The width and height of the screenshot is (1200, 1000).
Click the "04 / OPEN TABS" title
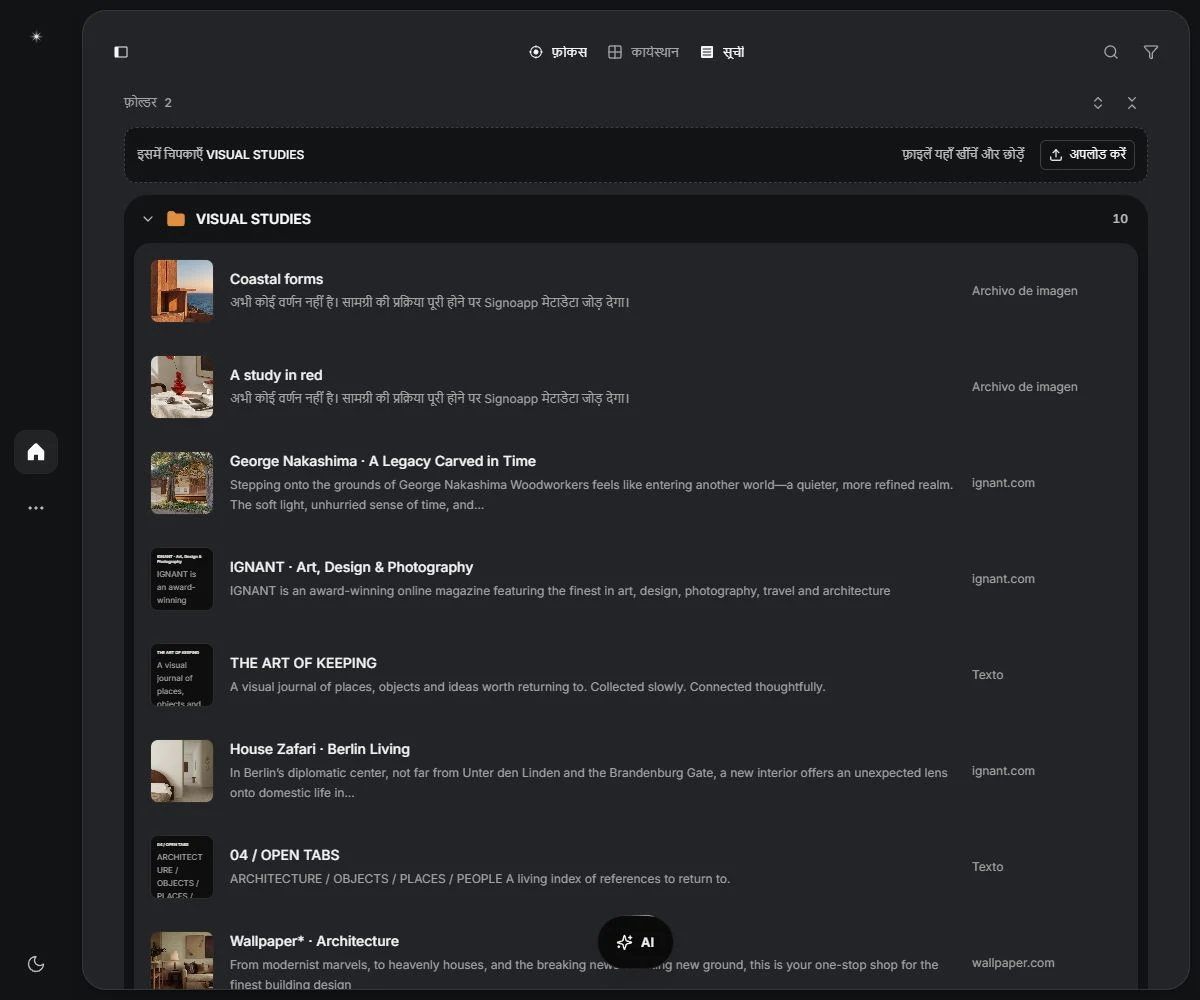tap(285, 855)
